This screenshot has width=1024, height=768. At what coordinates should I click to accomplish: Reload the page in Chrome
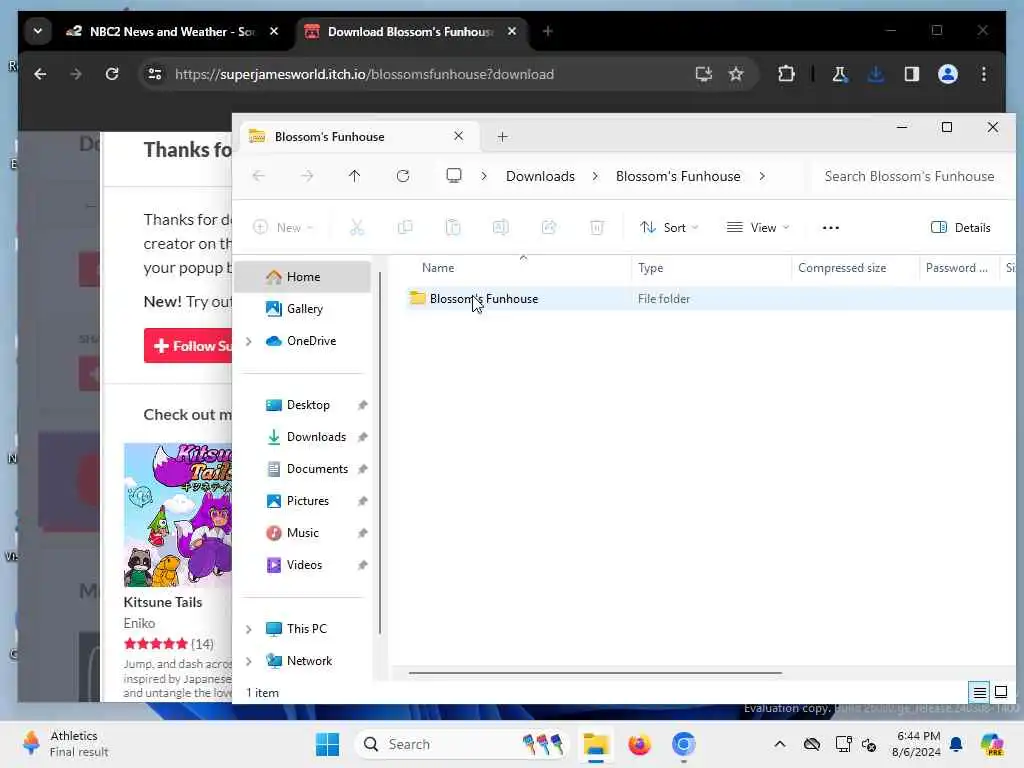click(x=112, y=74)
